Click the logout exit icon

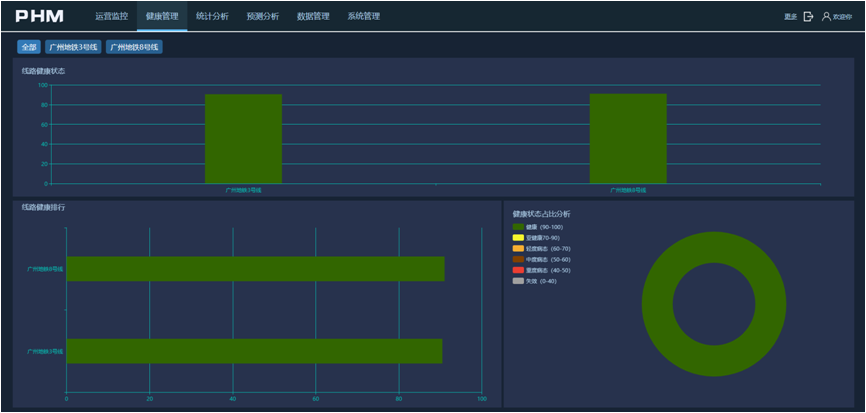pyautogui.click(x=808, y=17)
